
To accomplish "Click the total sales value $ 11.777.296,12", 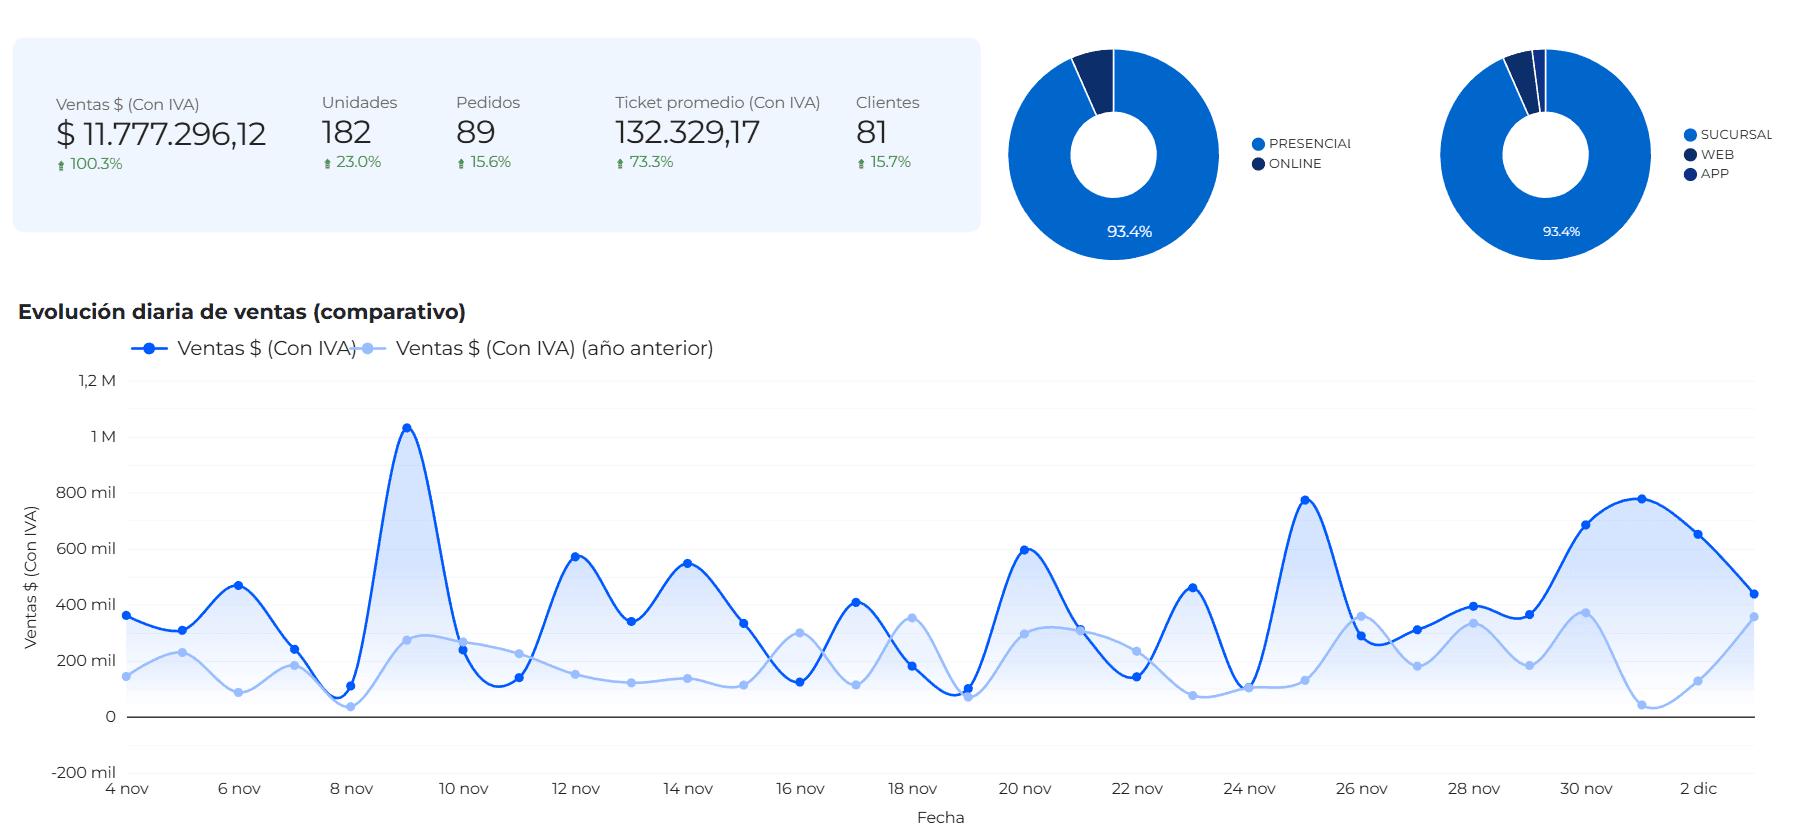I will pos(161,134).
